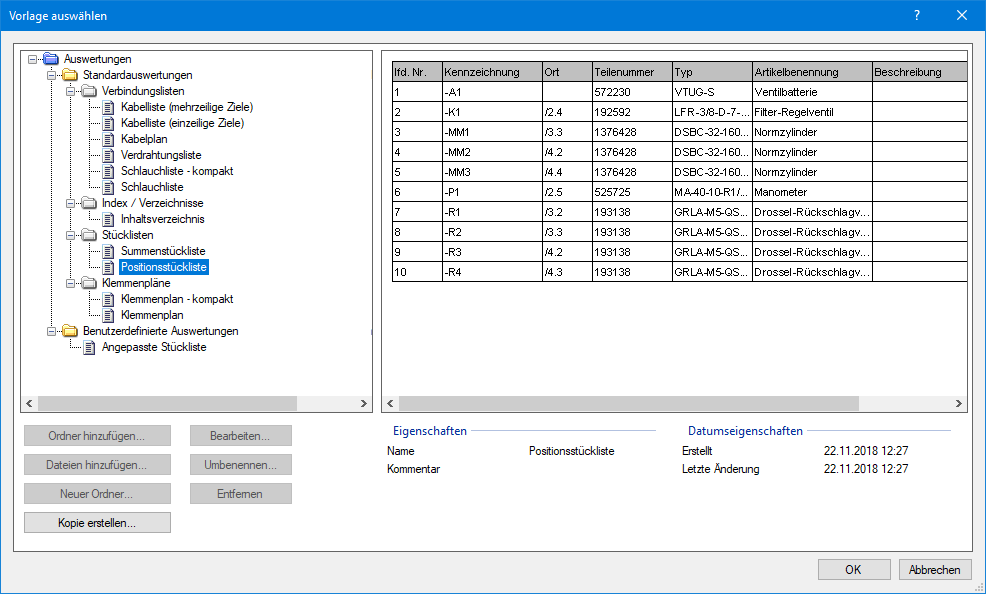Click the Klemmenplan - kompakt document icon
Image resolution: width=986 pixels, height=594 pixels.
109,299
